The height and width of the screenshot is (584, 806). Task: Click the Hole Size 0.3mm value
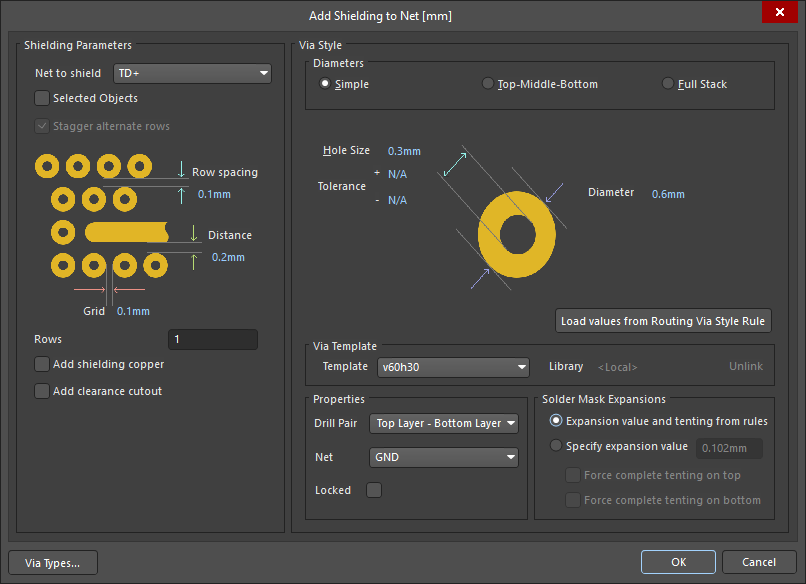click(404, 151)
